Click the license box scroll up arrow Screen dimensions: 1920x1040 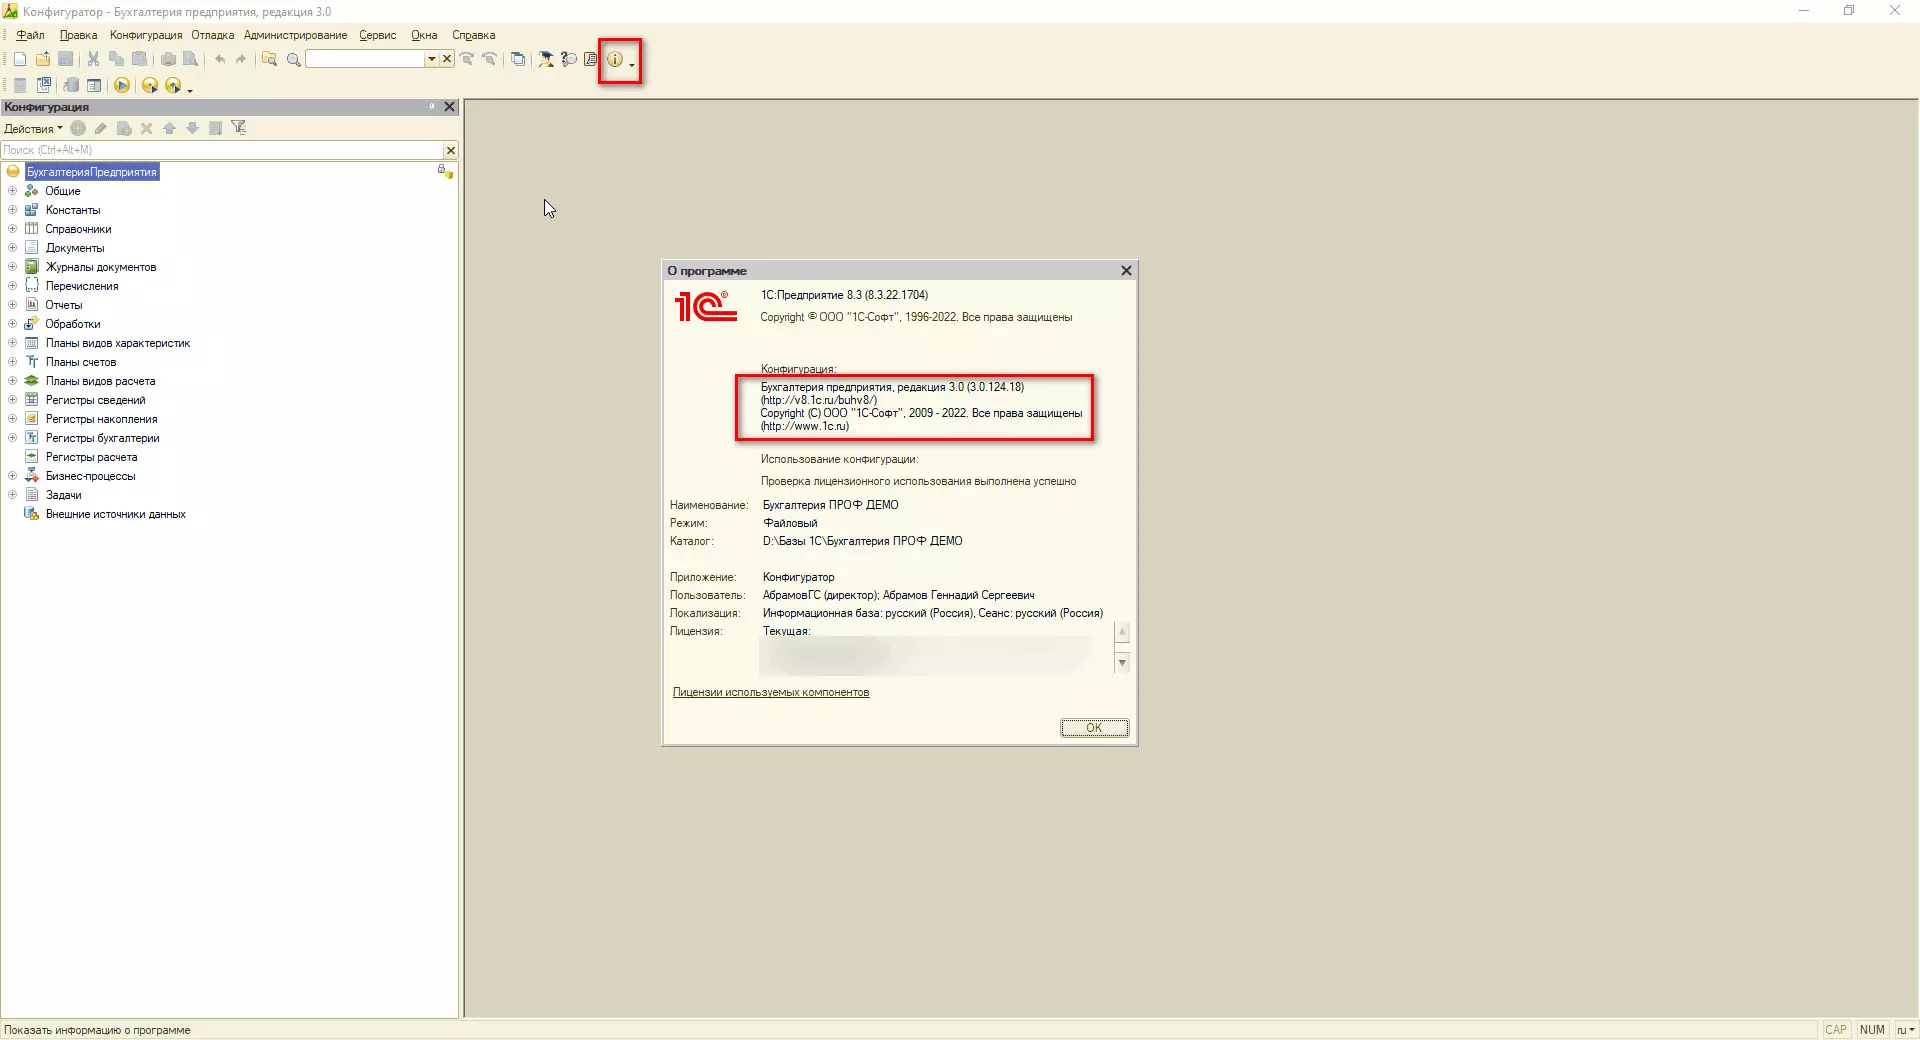pyautogui.click(x=1122, y=632)
